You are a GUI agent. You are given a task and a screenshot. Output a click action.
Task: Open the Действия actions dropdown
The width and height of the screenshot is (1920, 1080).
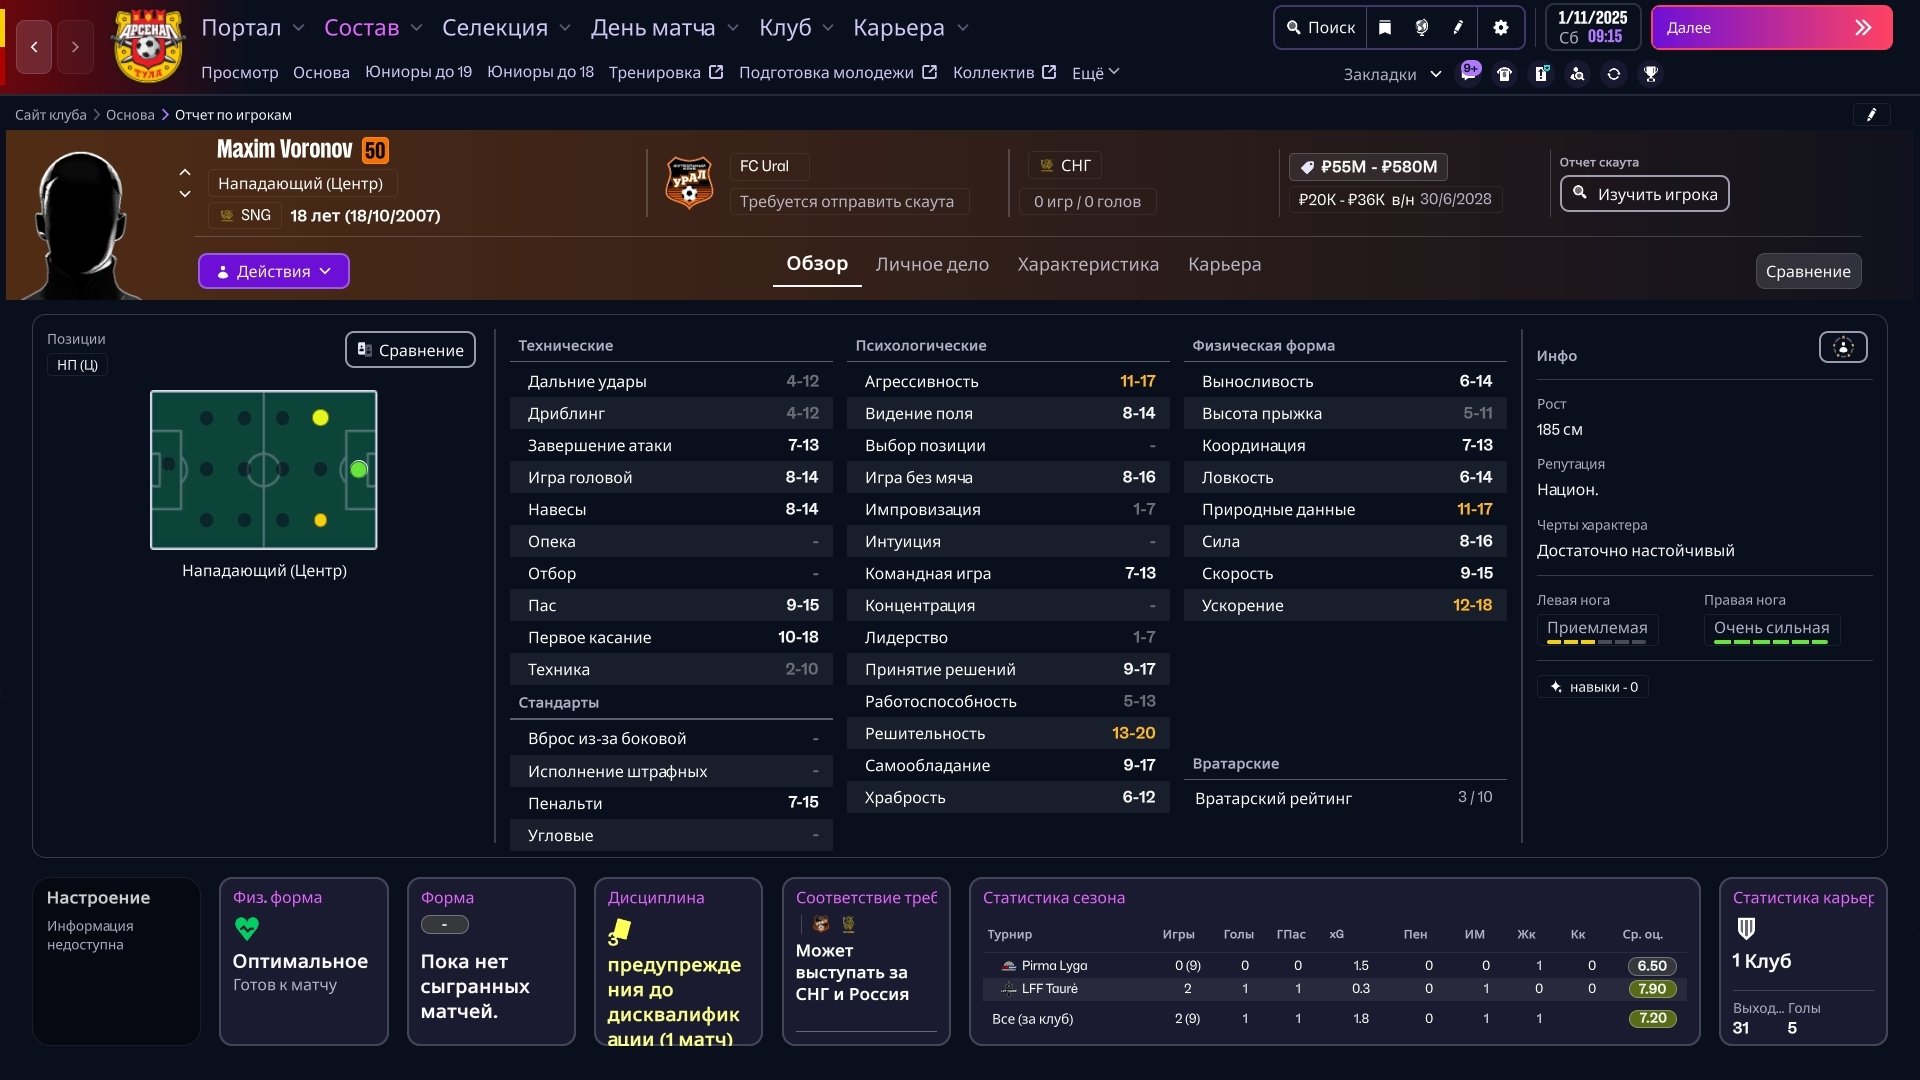pyautogui.click(x=273, y=271)
